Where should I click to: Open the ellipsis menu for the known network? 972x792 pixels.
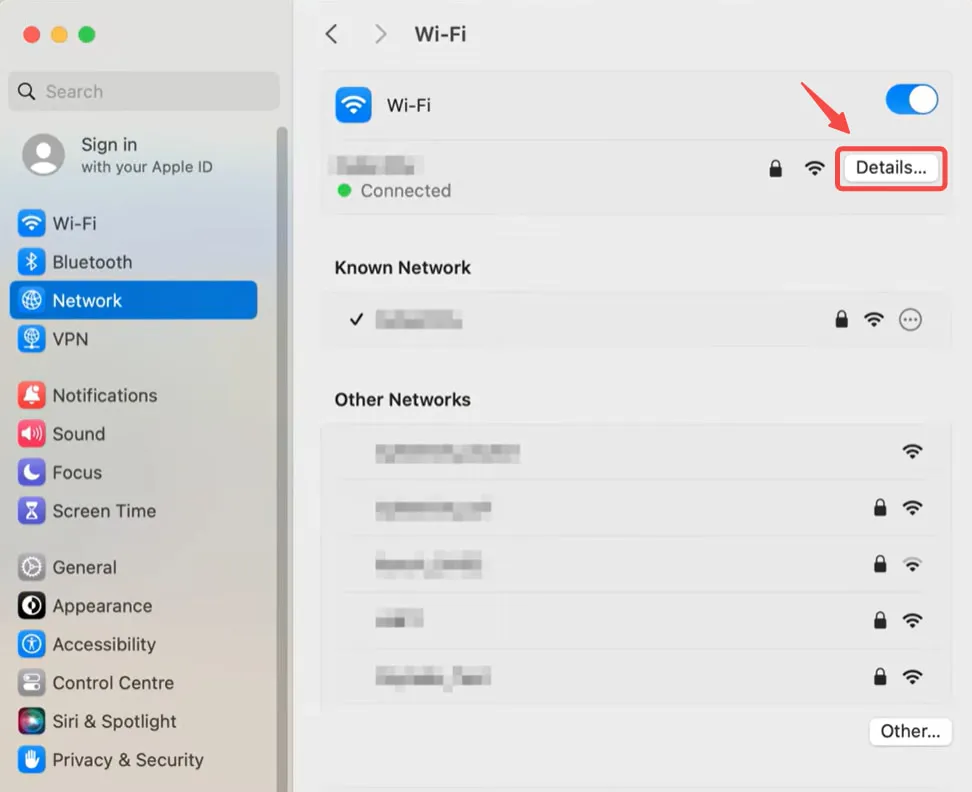[x=910, y=320]
